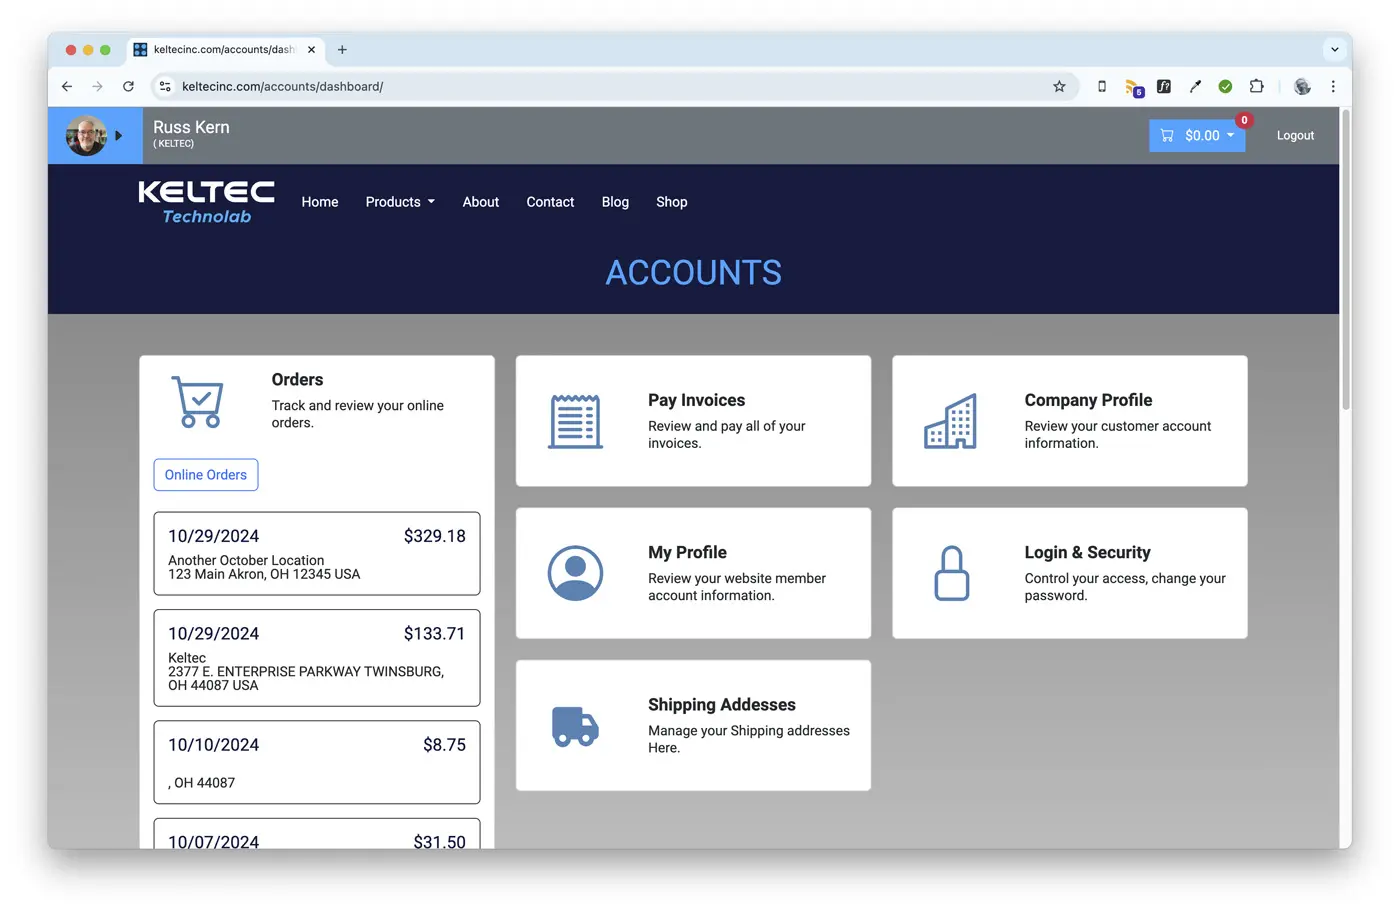1400x912 pixels.
Task: Click the Online Orders button
Action: click(206, 475)
